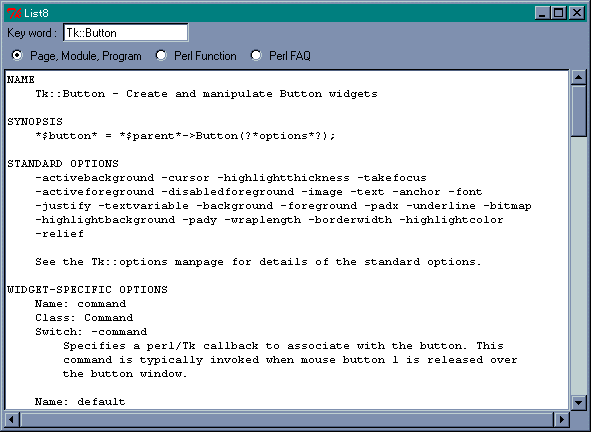Select the Page, Module, Program radio button
The image size is (591, 432).
click(x=17, y=55)
